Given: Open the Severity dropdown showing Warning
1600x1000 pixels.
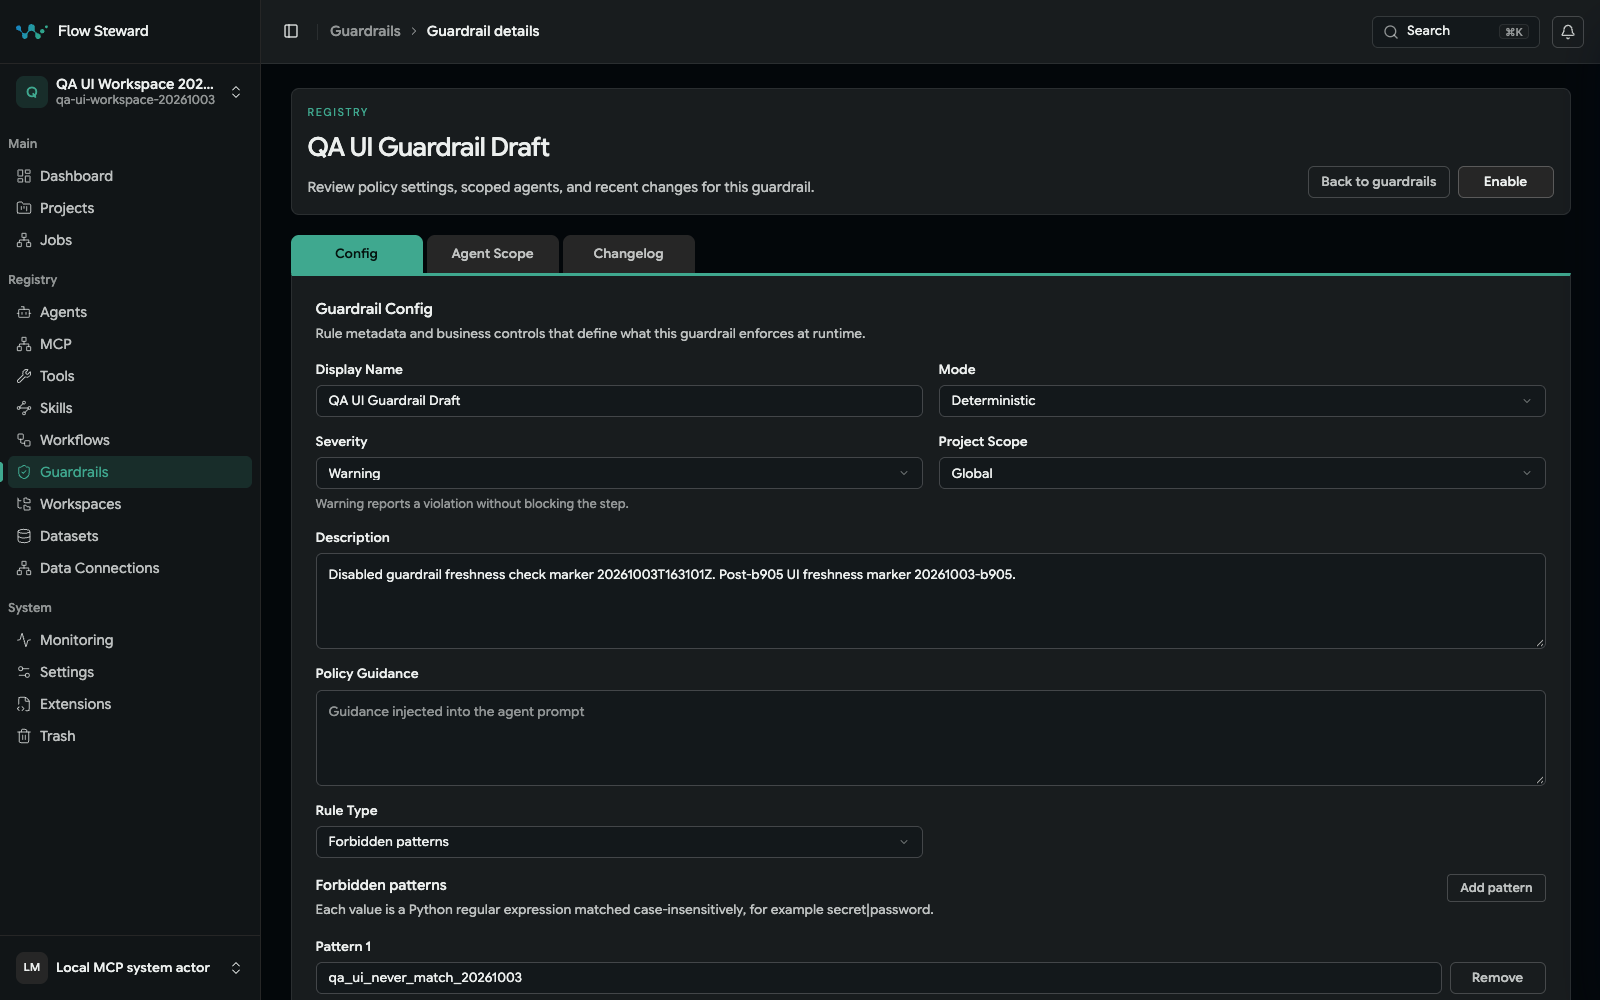Looking at the screenshot, I should coord(618,473).
